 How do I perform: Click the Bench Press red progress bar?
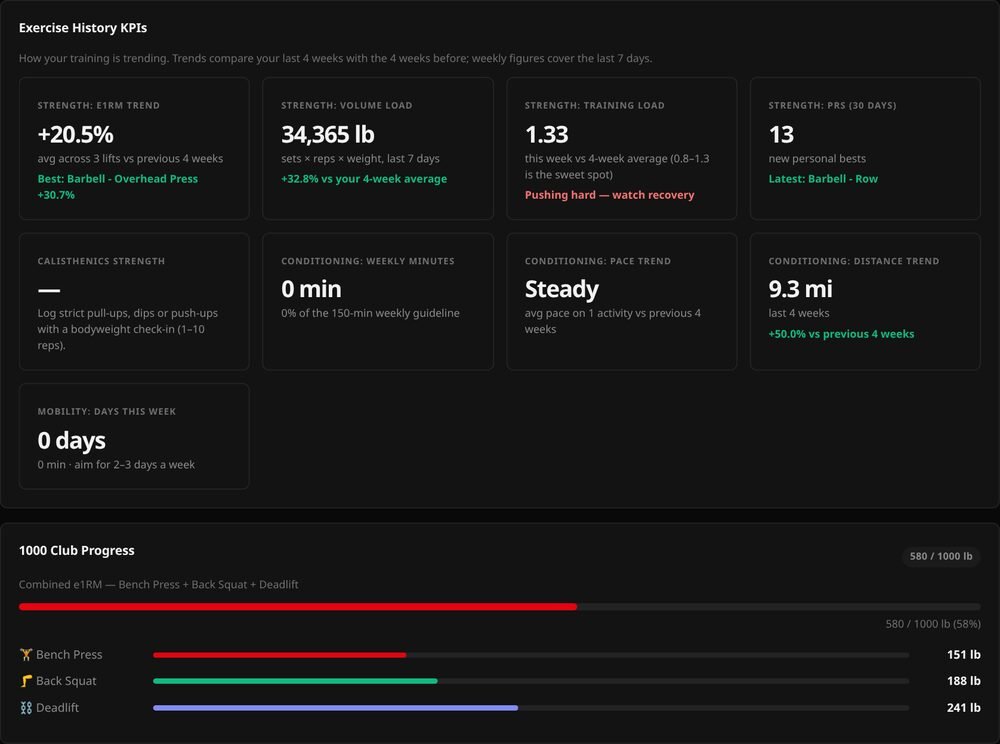(x=279, y=655)
